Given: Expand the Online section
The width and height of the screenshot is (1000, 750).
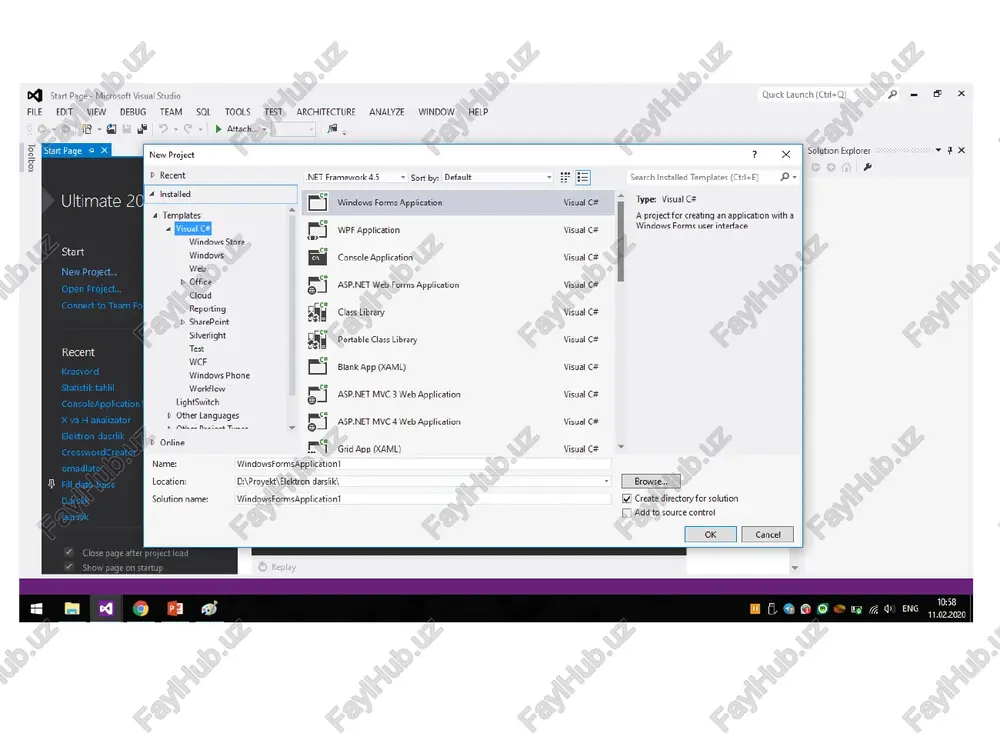Looking at the screenshot, I should point(152,442).
